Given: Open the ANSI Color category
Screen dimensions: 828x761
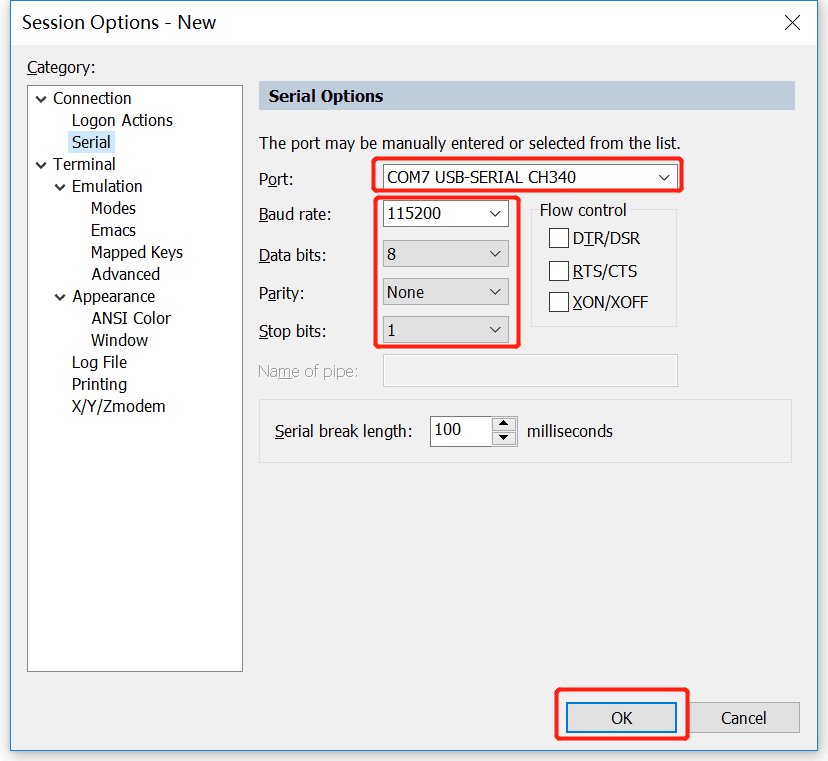Looking at the screenshot, I should tap(131, 318).
